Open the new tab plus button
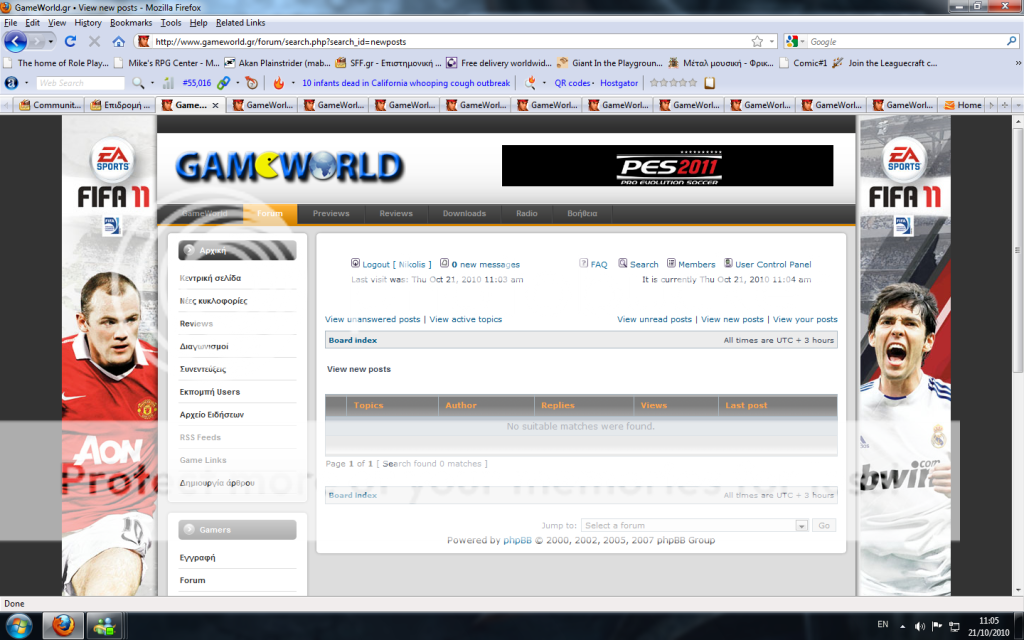1024x640 pixels. click(x=1005, y=104)
